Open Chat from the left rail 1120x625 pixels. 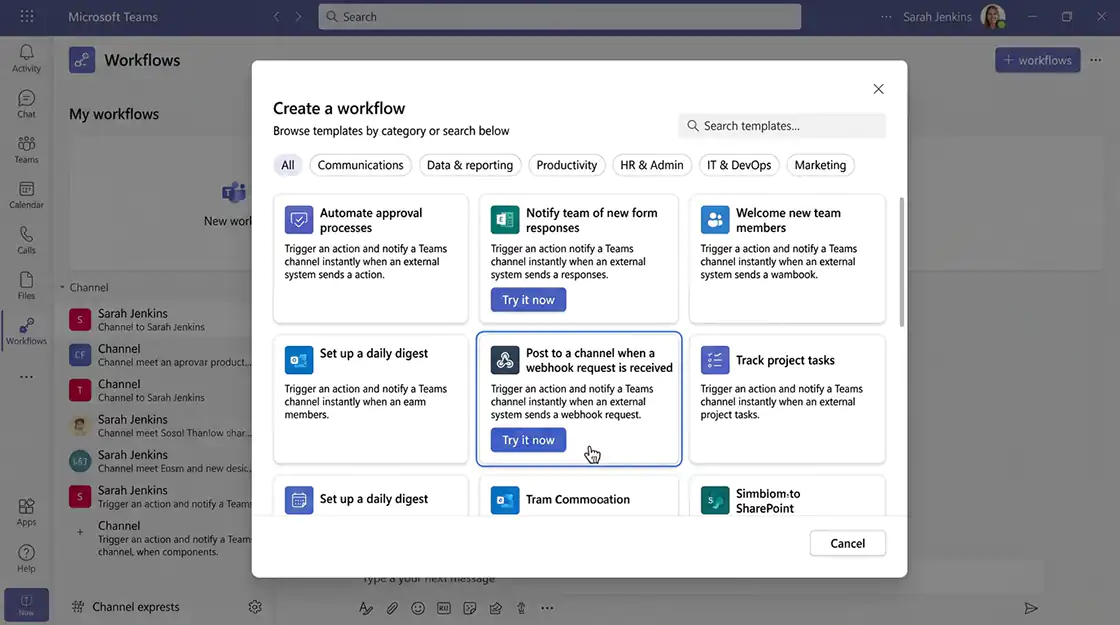(x=26, y=104)
